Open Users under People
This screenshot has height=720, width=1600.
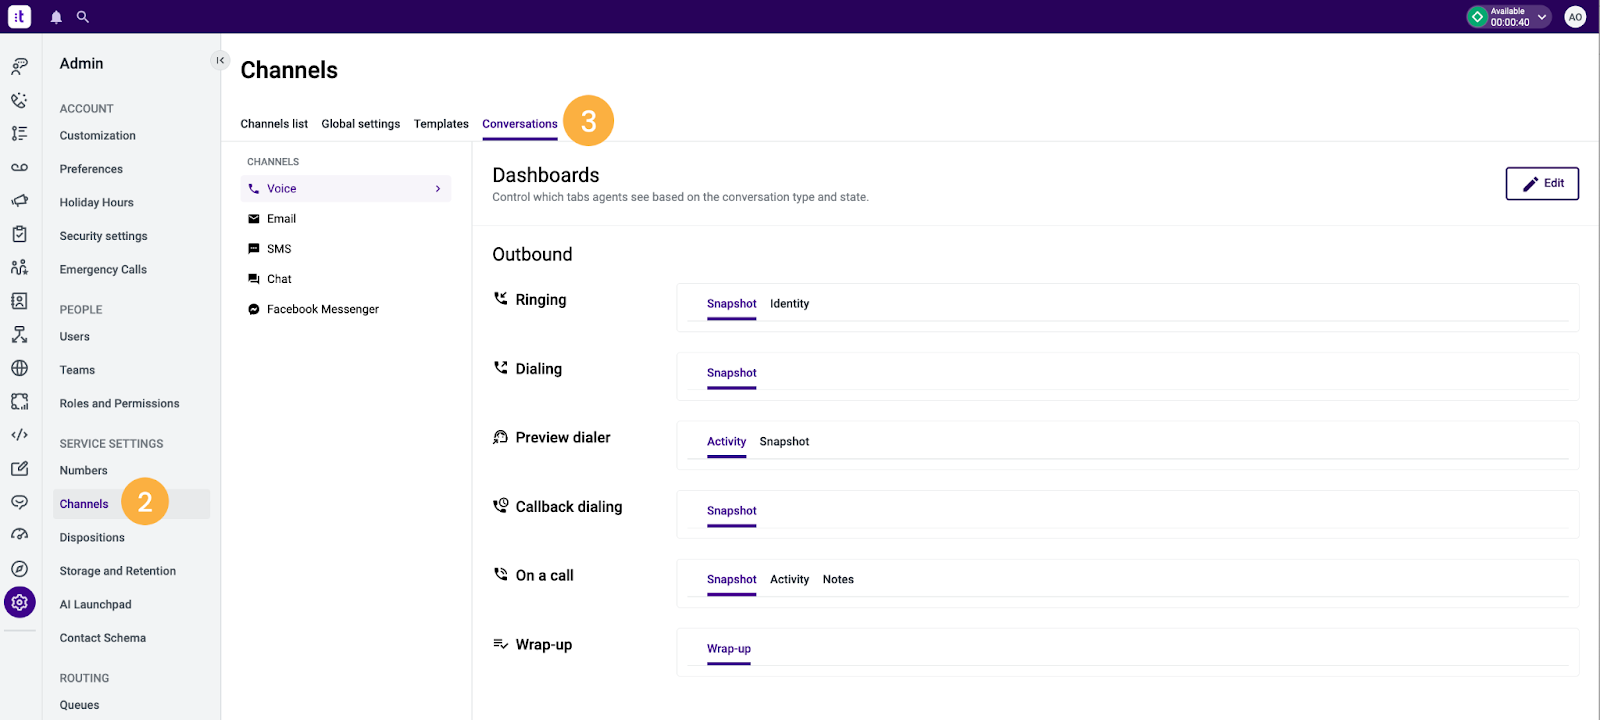(74, 337)
